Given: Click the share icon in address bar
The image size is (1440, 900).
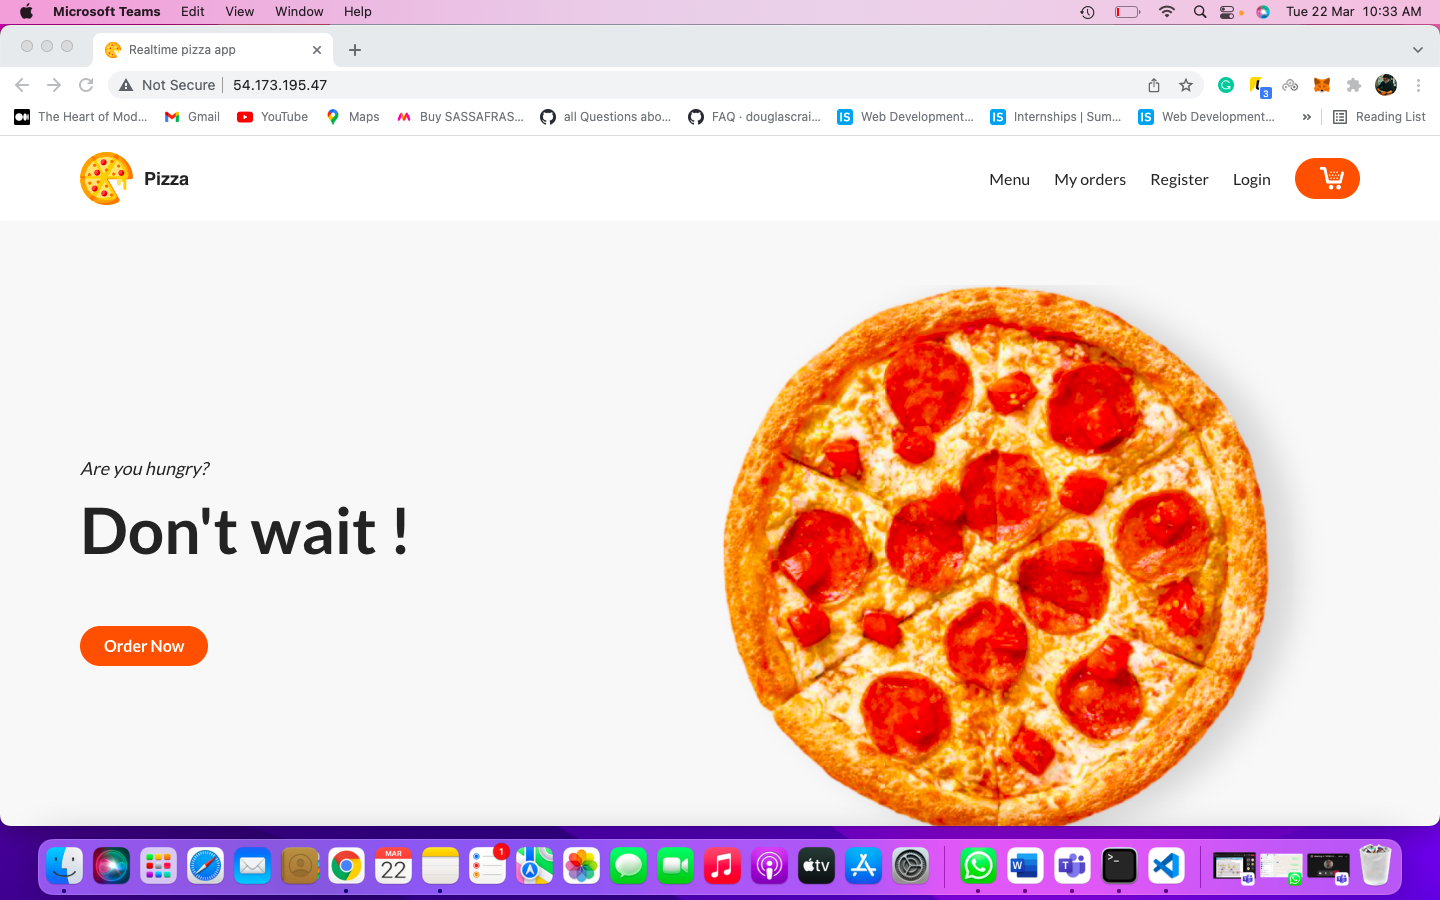Looking at the screenshot, I should (x=1154, y=85).
